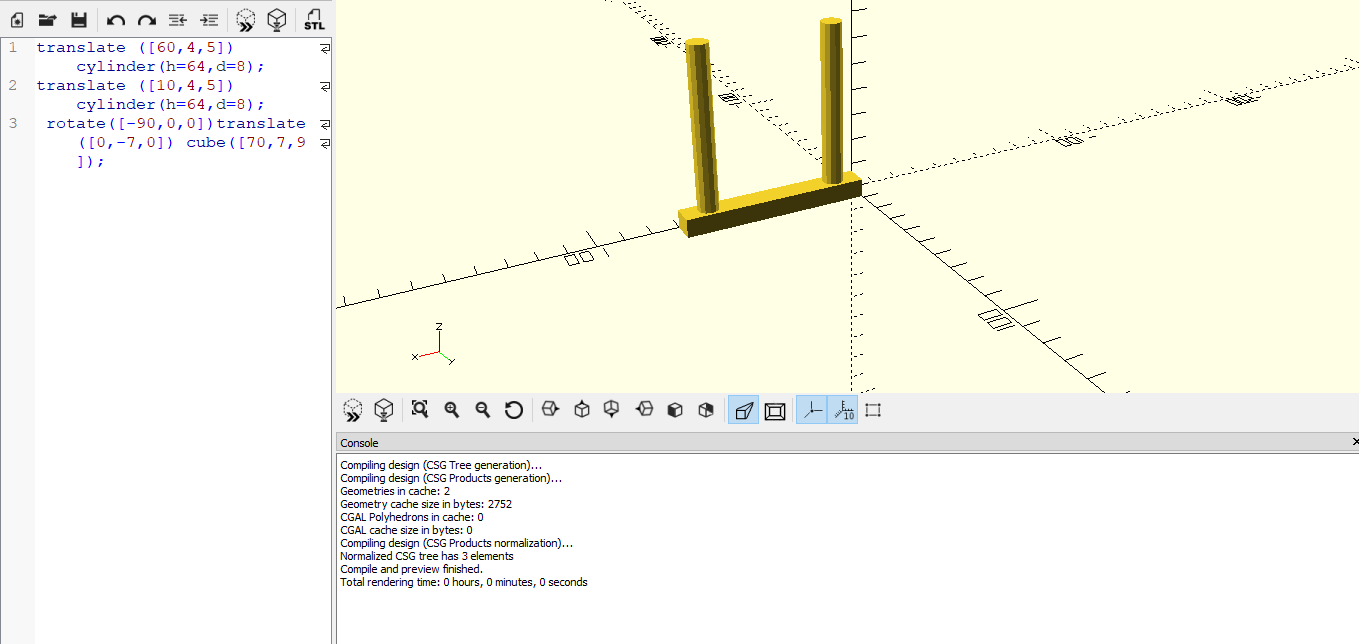The width and height of the screenshot is (1359, 644).
Task: Toggle the Show Scale Markers option
Action: pyautogui.click(x=843, y=410)
